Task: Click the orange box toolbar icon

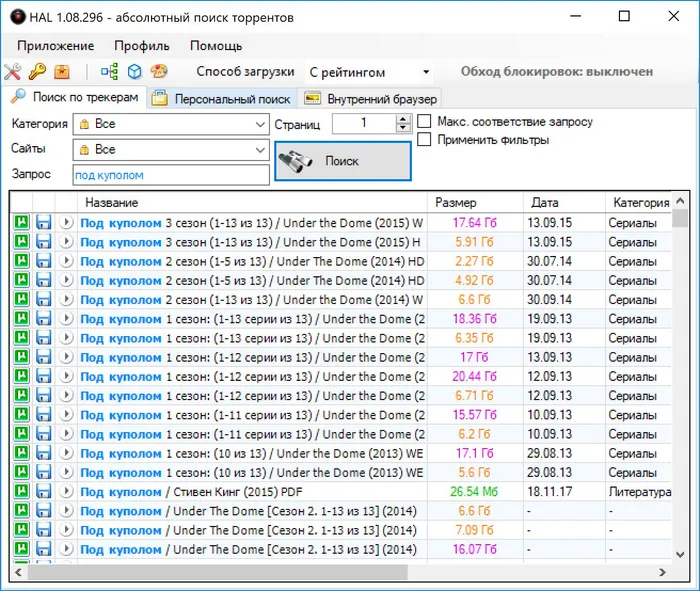Action: (62, 71)
